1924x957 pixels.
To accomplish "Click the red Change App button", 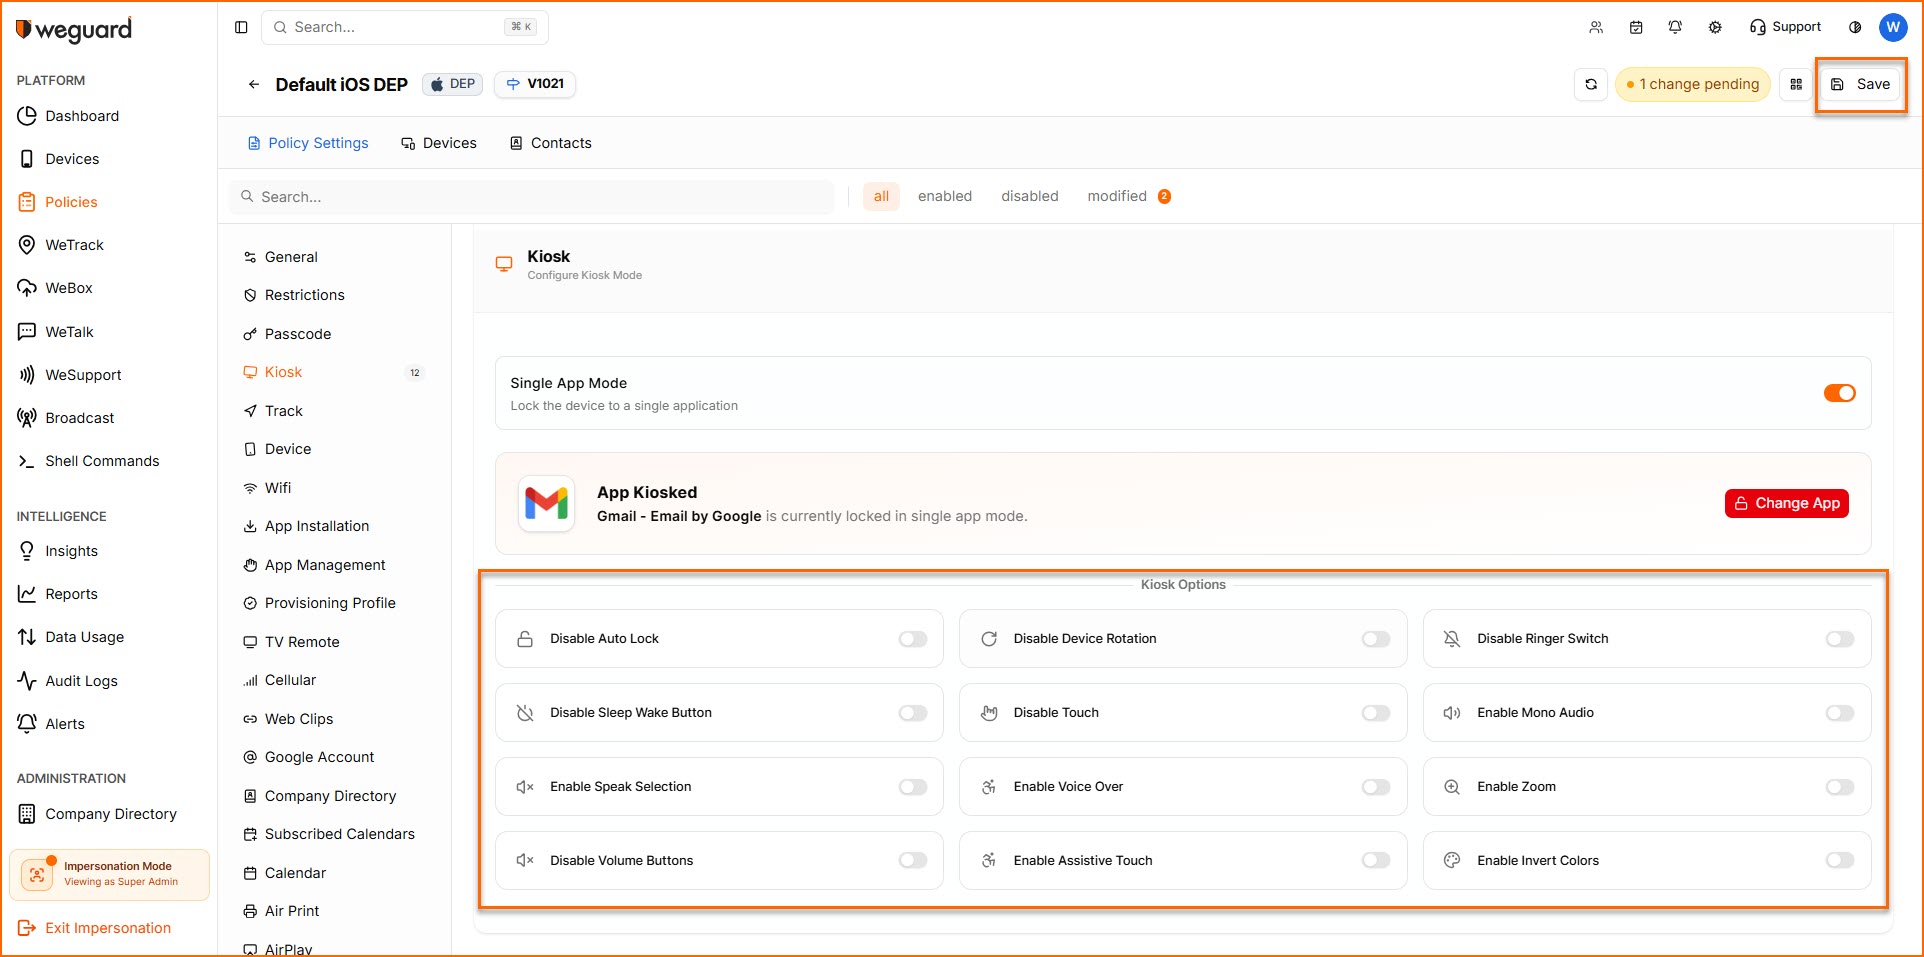I will pyautogui.click(x=1786, y=503).
